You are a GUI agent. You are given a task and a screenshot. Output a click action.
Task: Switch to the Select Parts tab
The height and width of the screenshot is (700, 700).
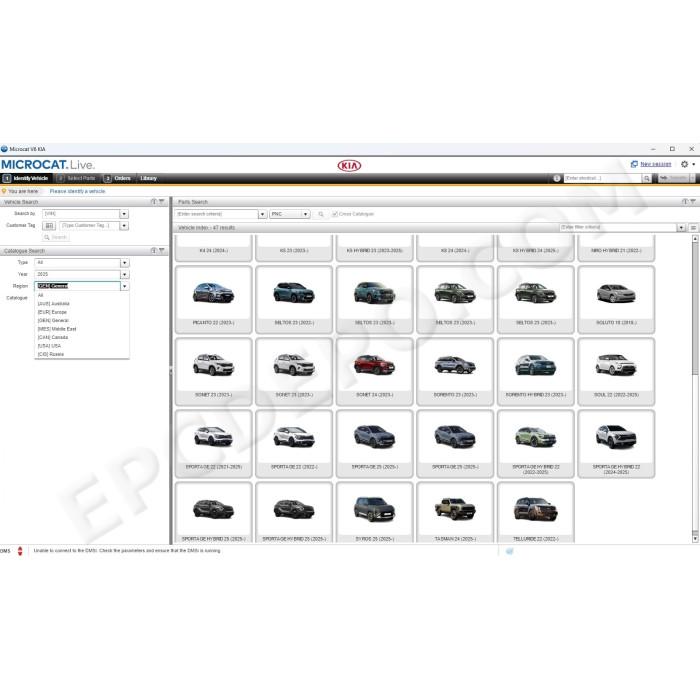(76, 178)
